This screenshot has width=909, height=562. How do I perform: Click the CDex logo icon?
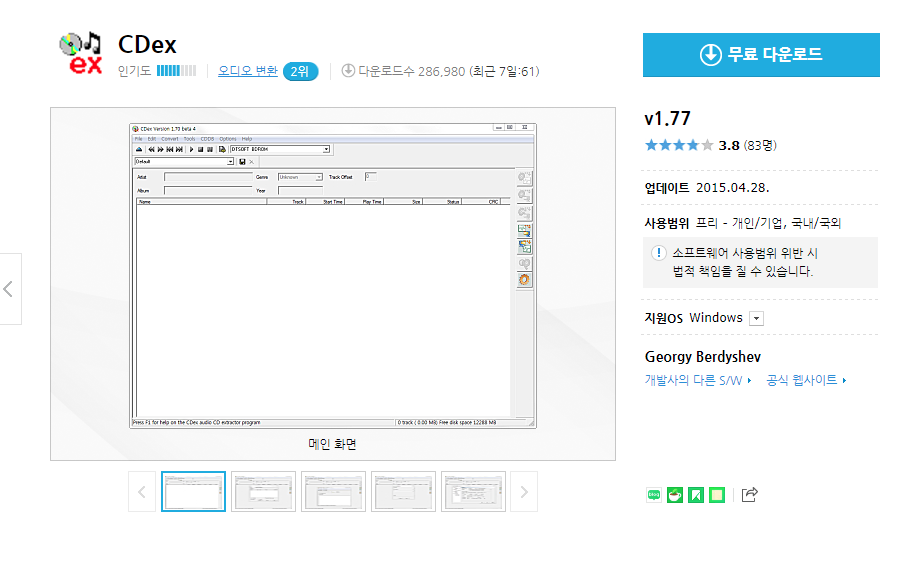click(x=81, y=53)
